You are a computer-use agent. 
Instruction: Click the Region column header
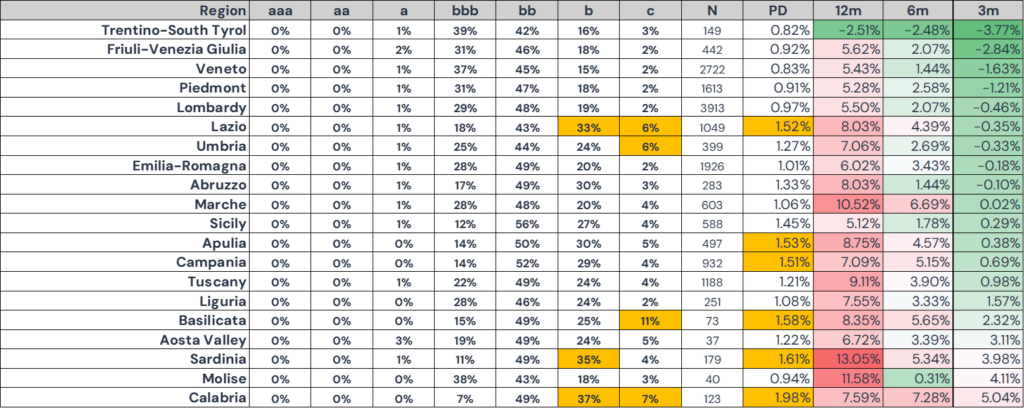coord(125,10)
